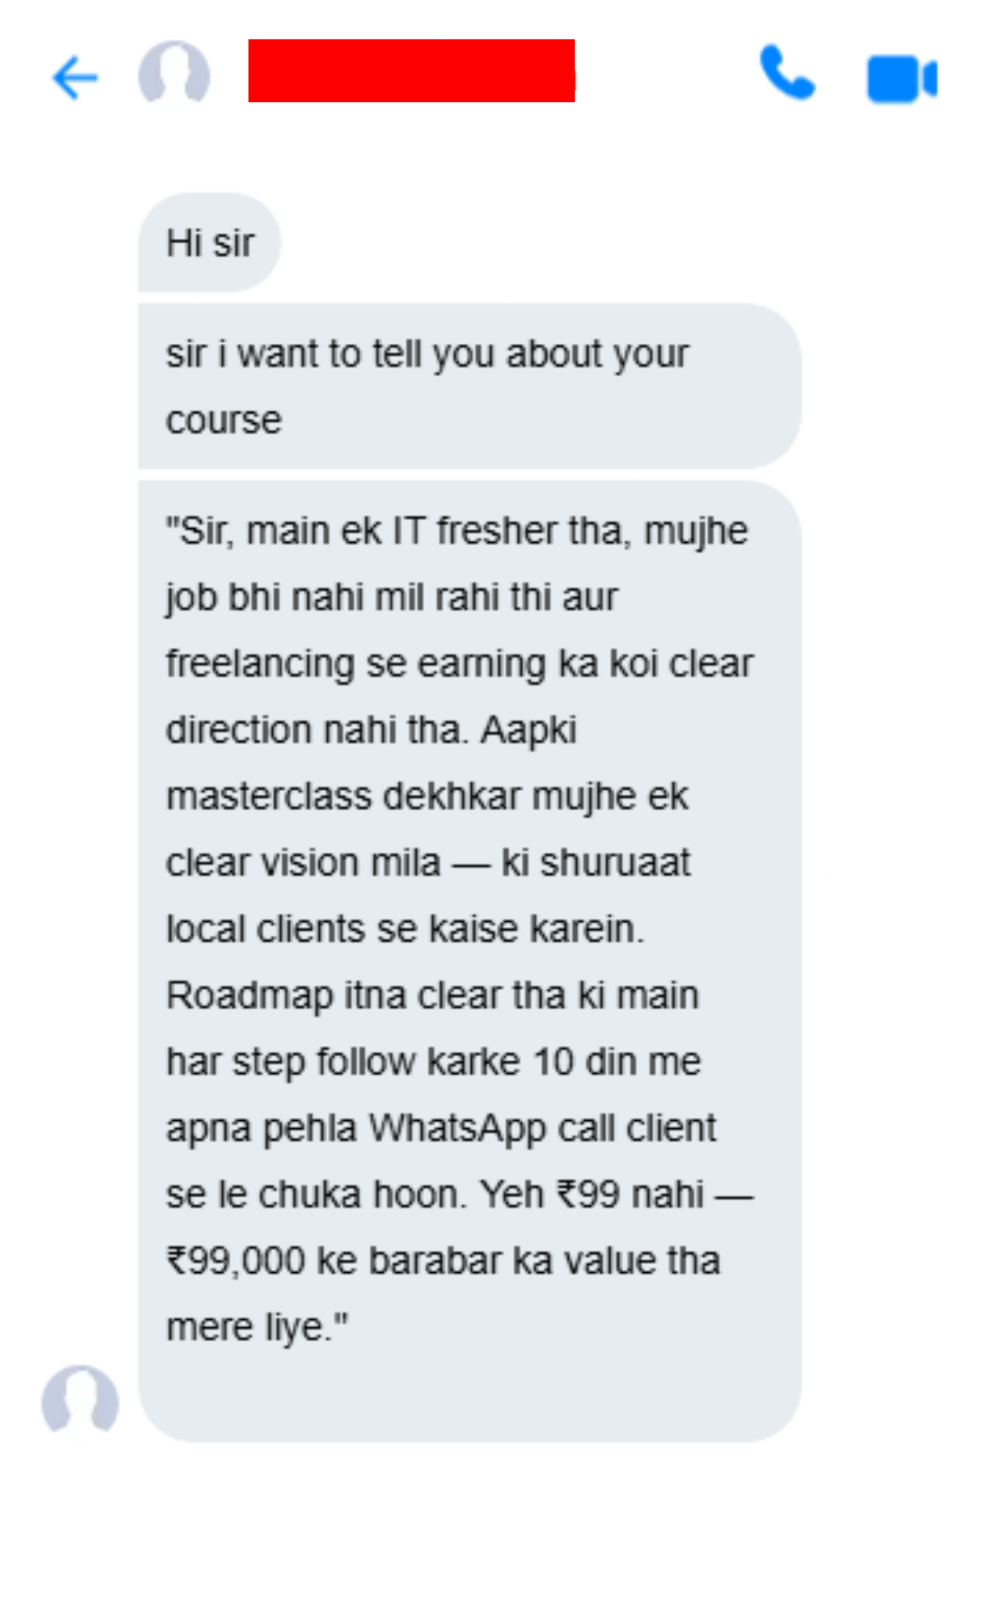Go back using the blue arrow
Screen dimensions: 995x1600
(75, 78)
